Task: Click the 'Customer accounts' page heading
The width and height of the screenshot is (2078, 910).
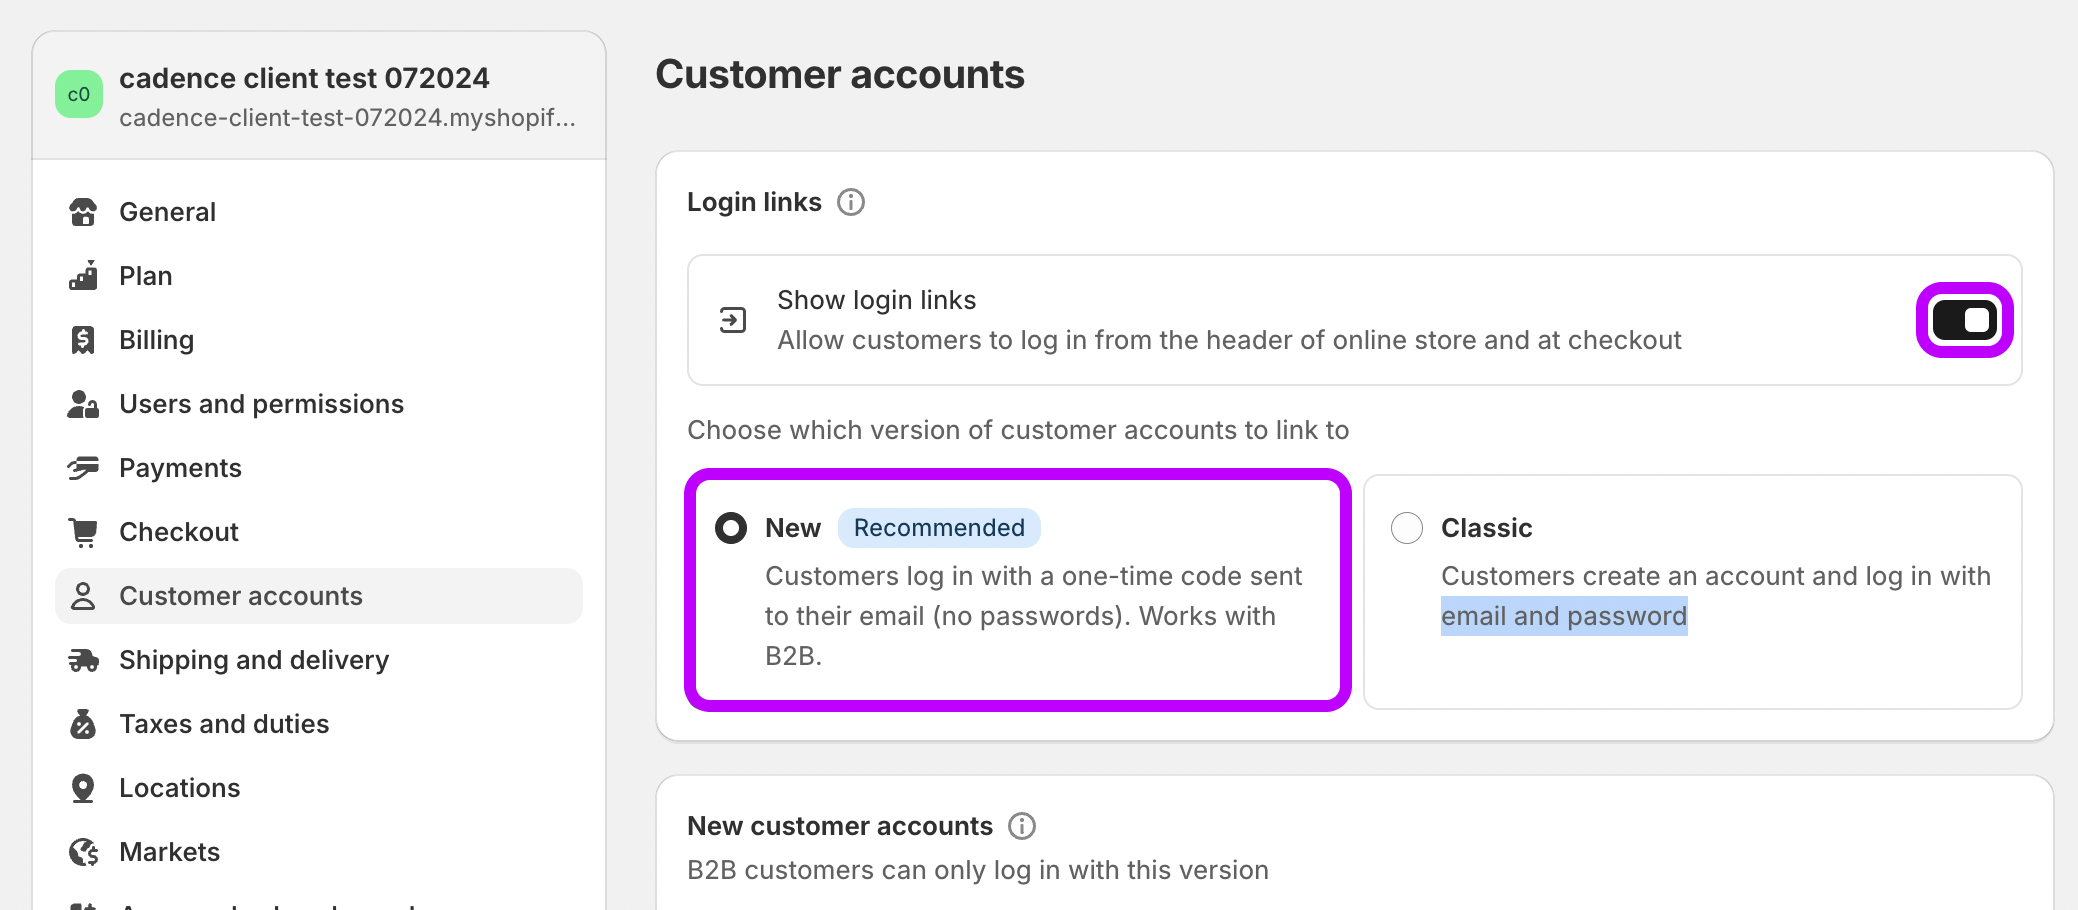Action: click(x=840, y=75)
